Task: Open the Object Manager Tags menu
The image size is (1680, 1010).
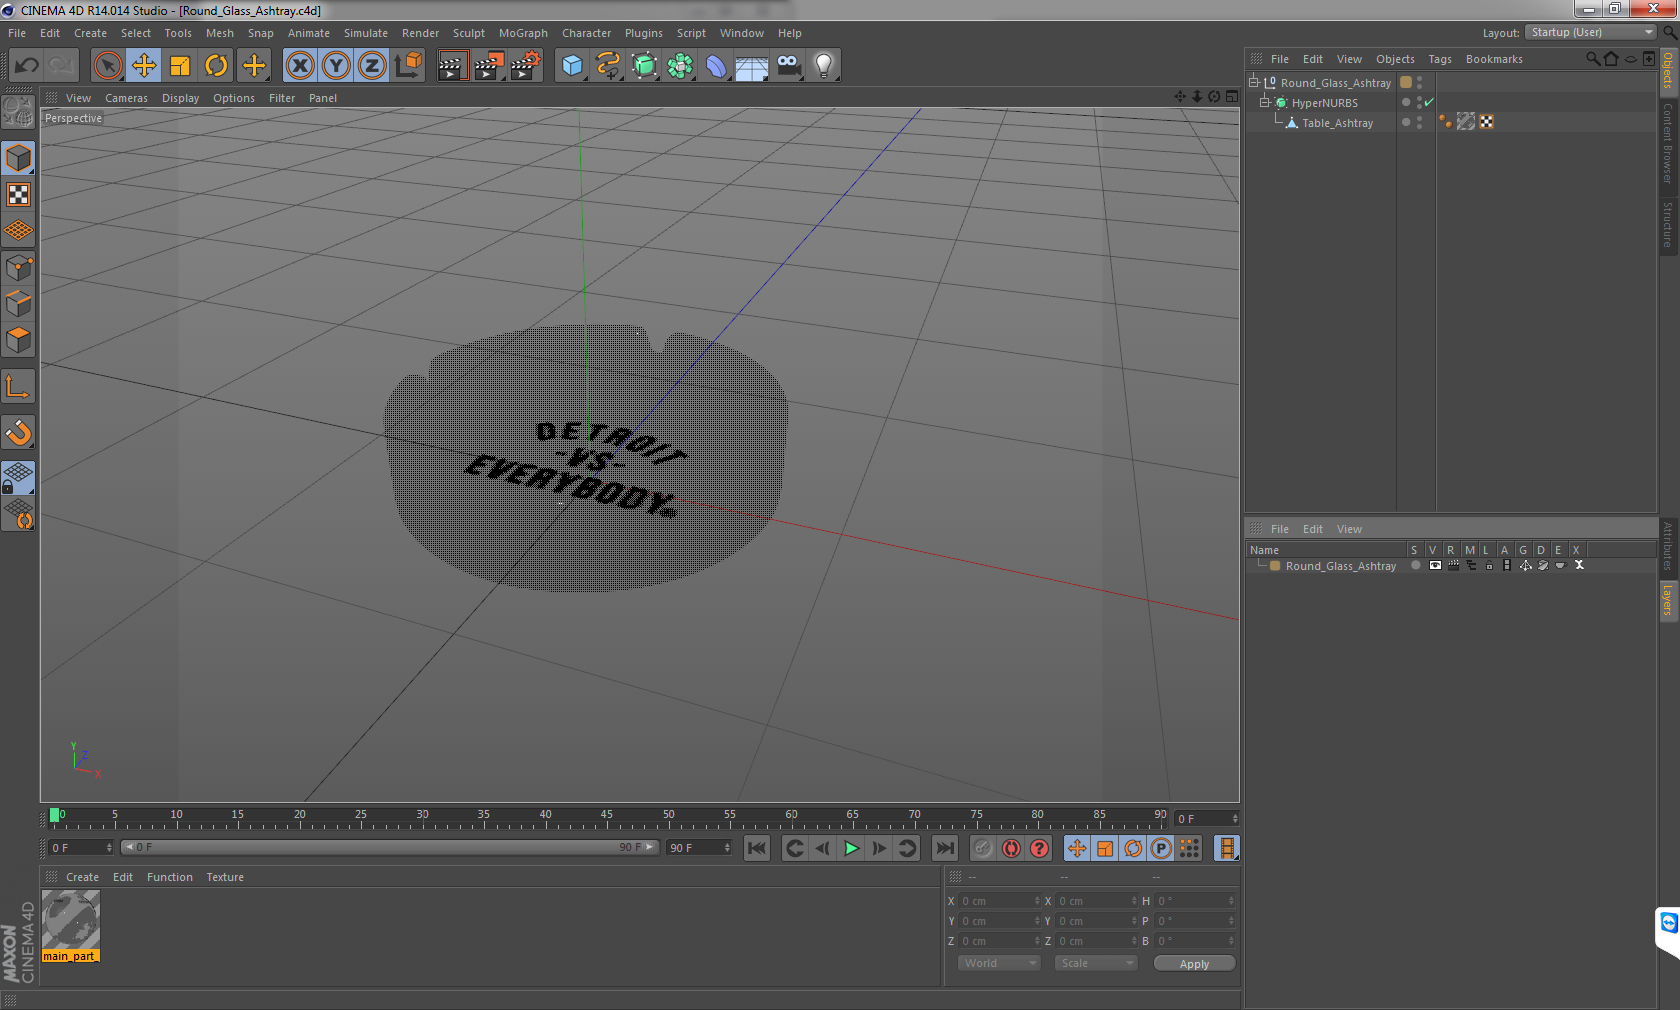Action: point(1440,59)
